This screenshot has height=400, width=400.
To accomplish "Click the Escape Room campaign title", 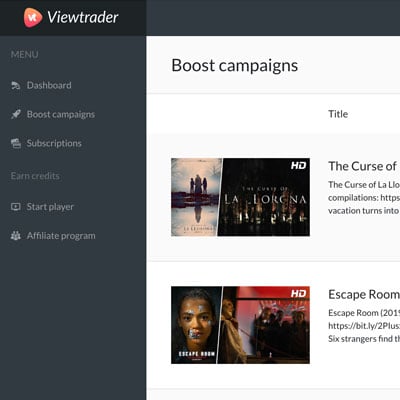I will (364, 294).
